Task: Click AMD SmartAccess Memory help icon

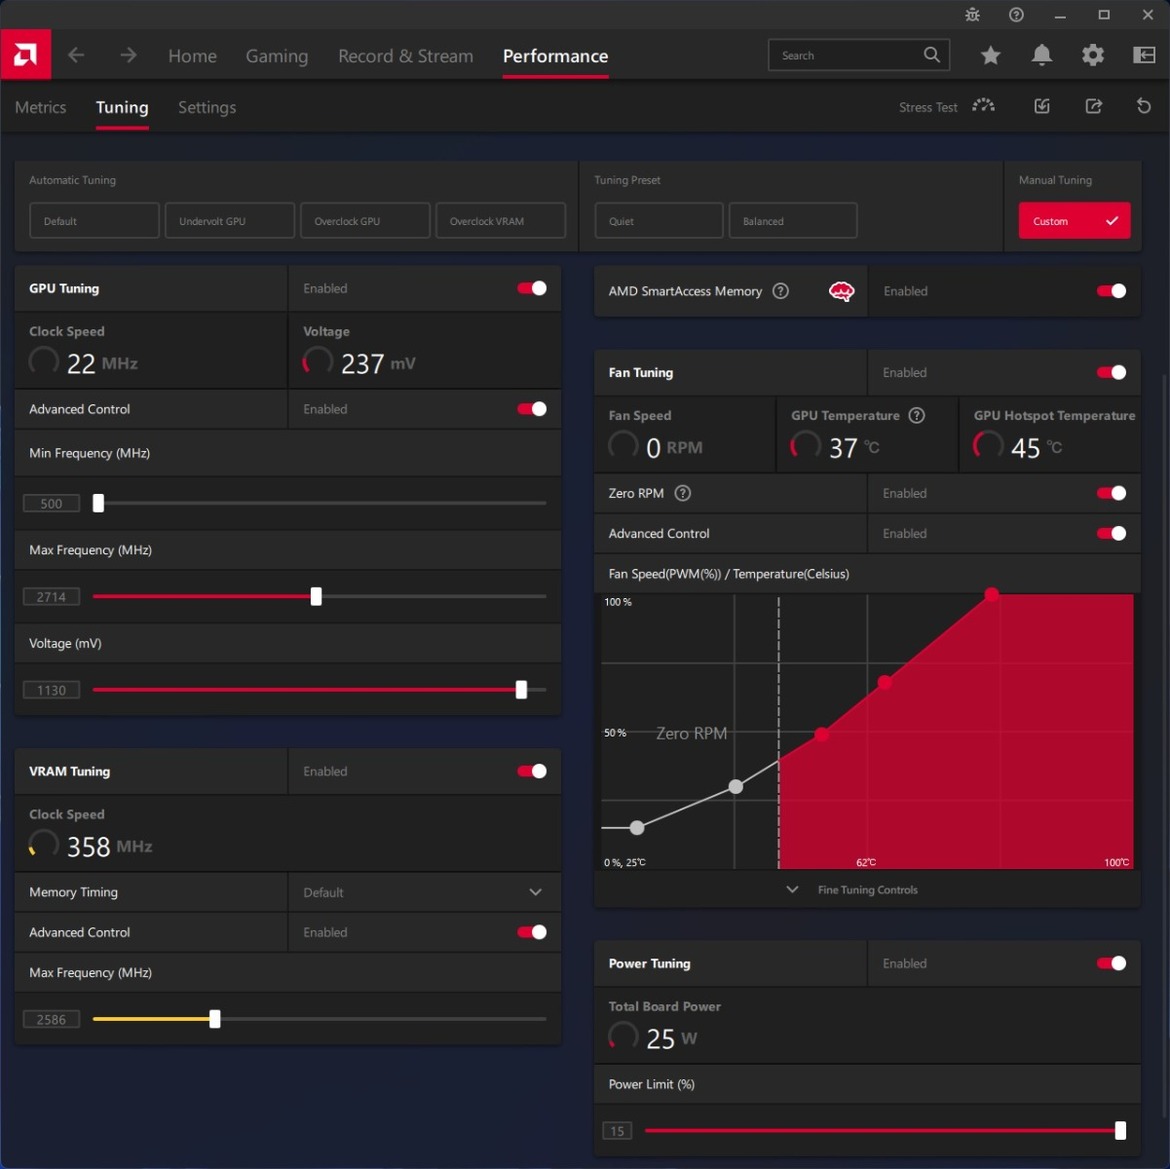Action: click(780, 291)
